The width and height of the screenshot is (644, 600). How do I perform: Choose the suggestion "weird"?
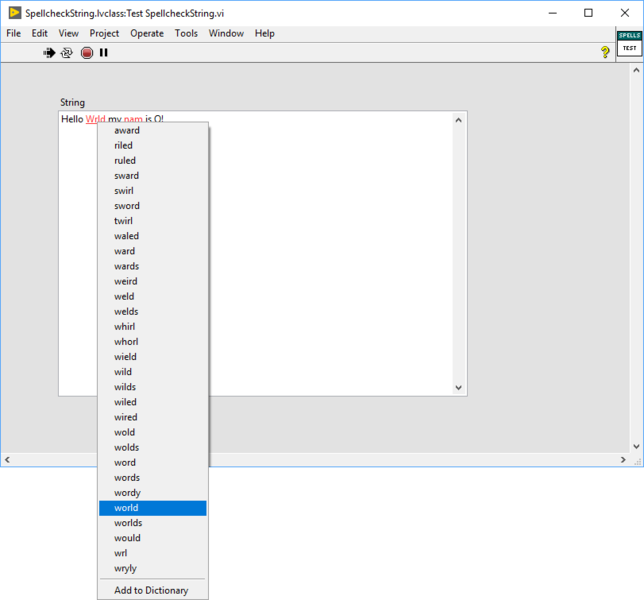point(152,281)
